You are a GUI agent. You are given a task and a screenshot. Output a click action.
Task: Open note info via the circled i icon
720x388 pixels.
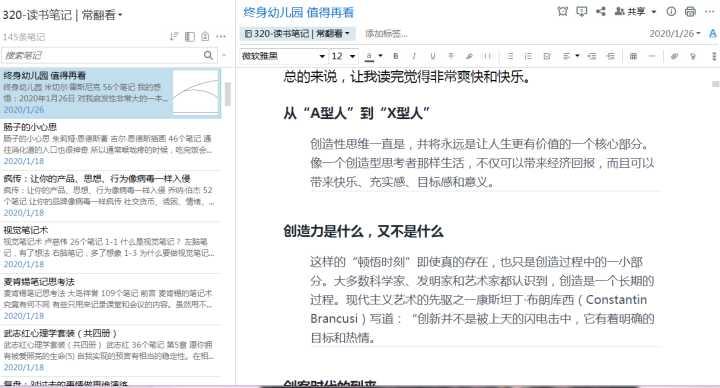[671, 11]
